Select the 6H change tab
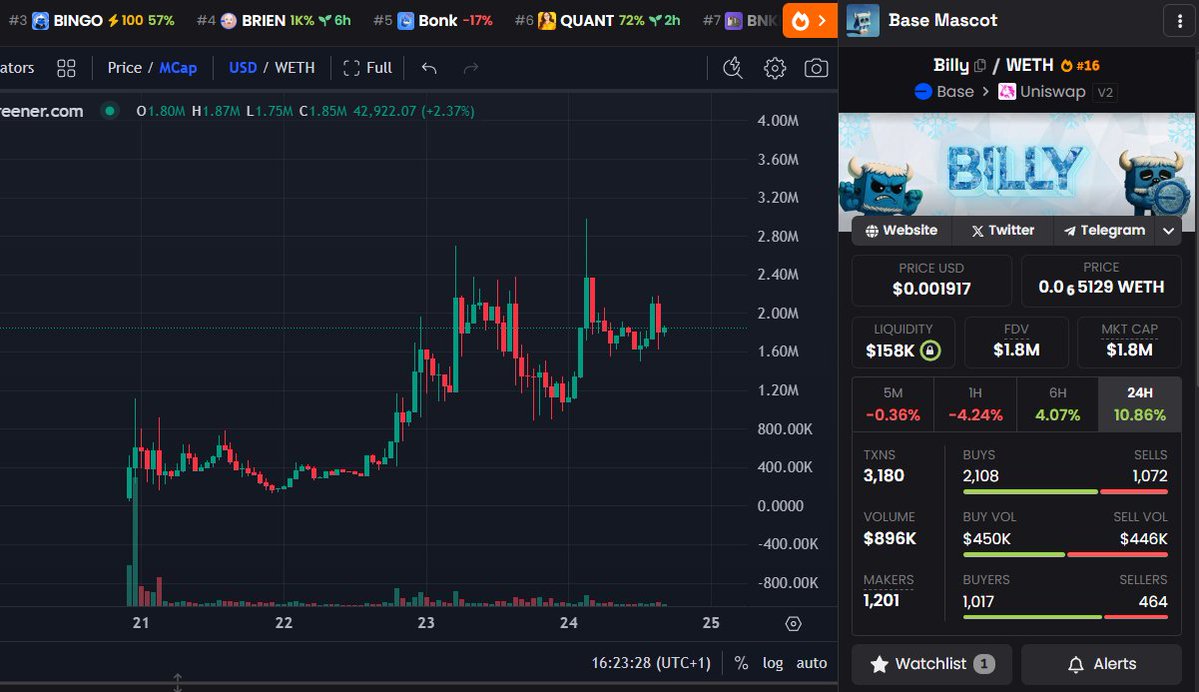 (1058, 404)
